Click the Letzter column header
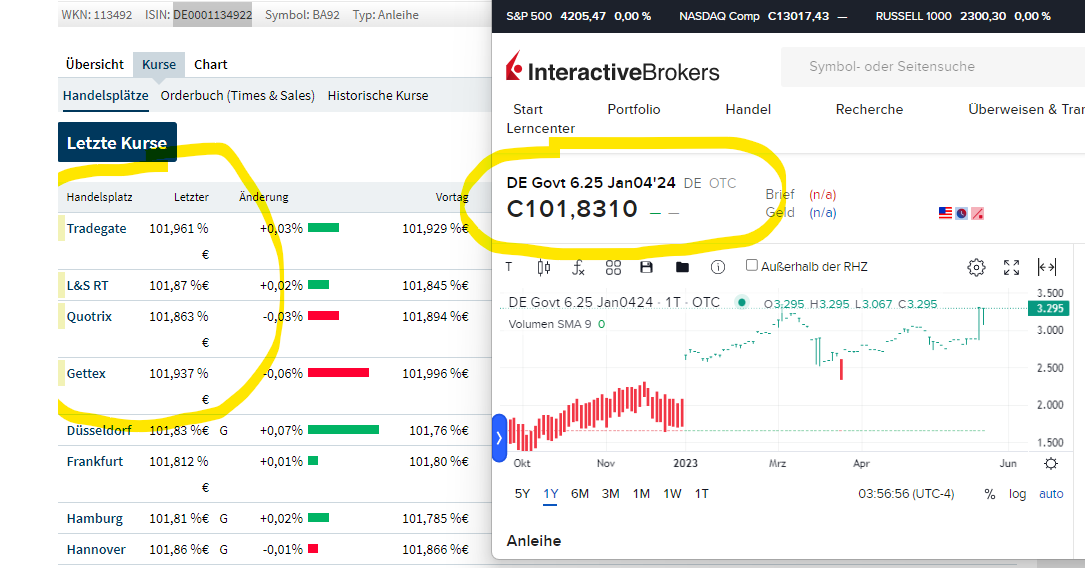 pyautogui.click(x=191, y=197)
